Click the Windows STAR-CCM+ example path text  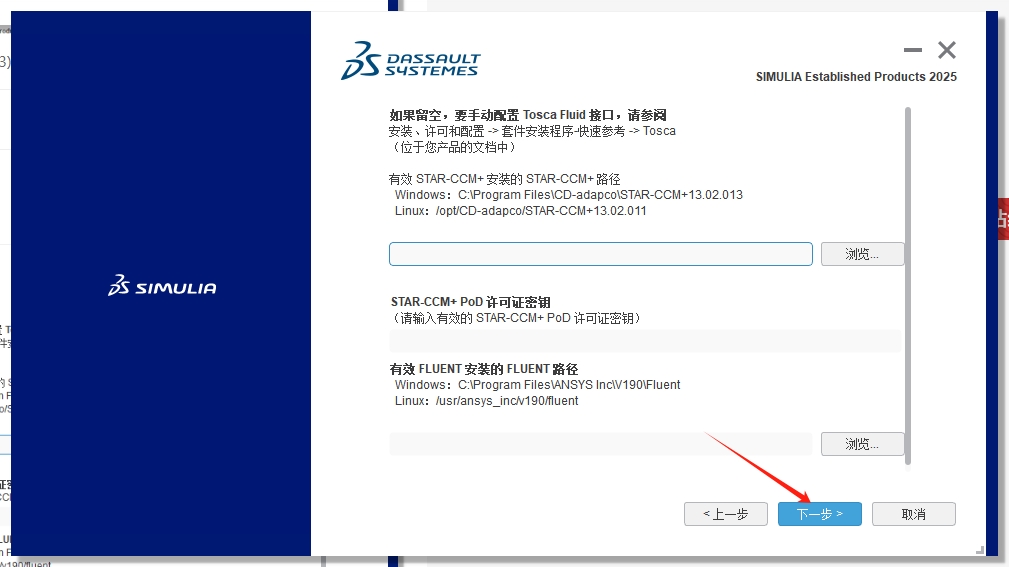tap(568, 195)
